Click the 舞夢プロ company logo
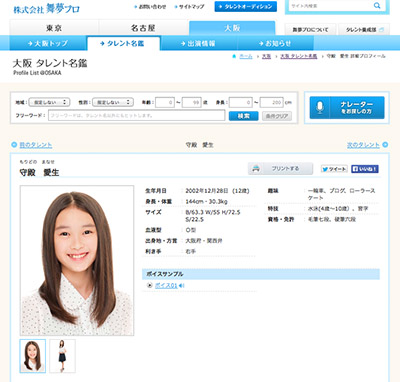 click(x=46, y=8)
